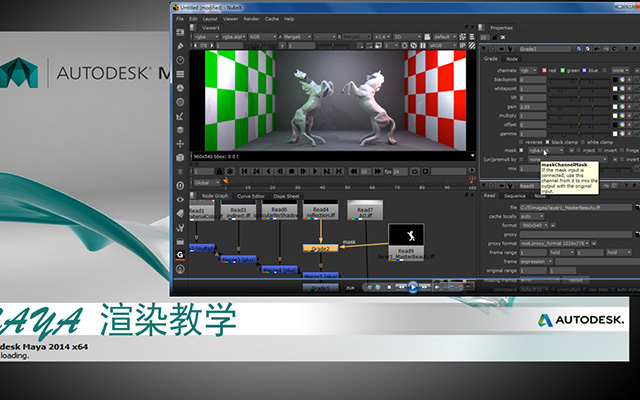Open the Color nodes wheel icon
Screen dimensions: 640x400
coord(180,88)
